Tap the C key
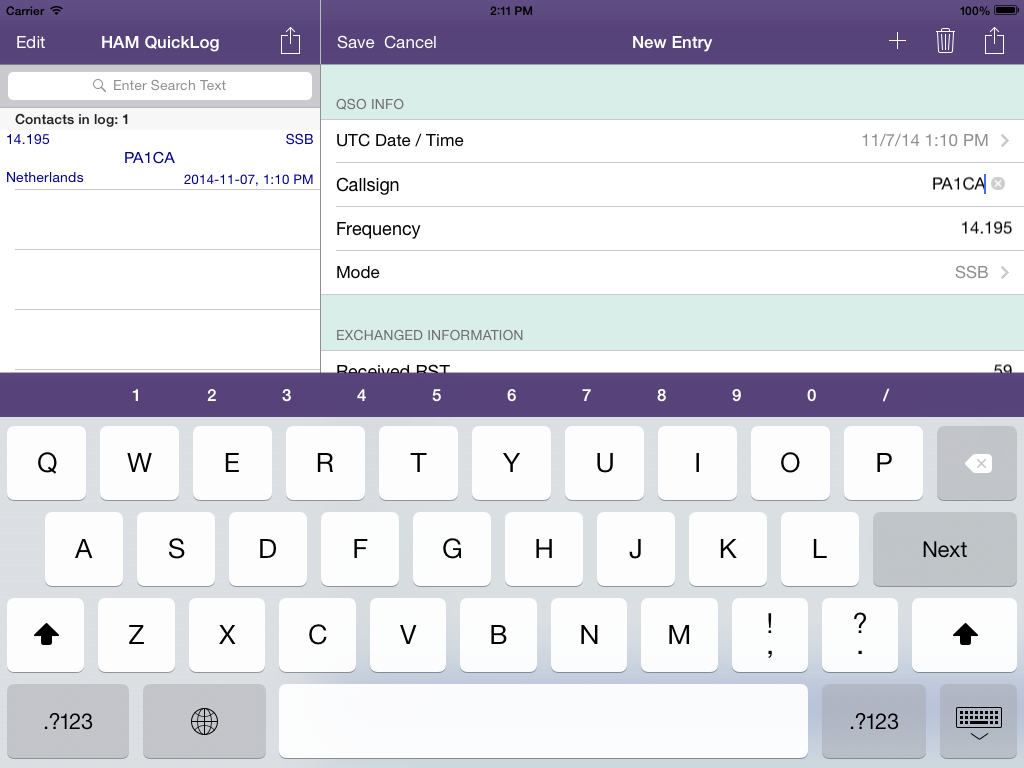 coord(317,634)
